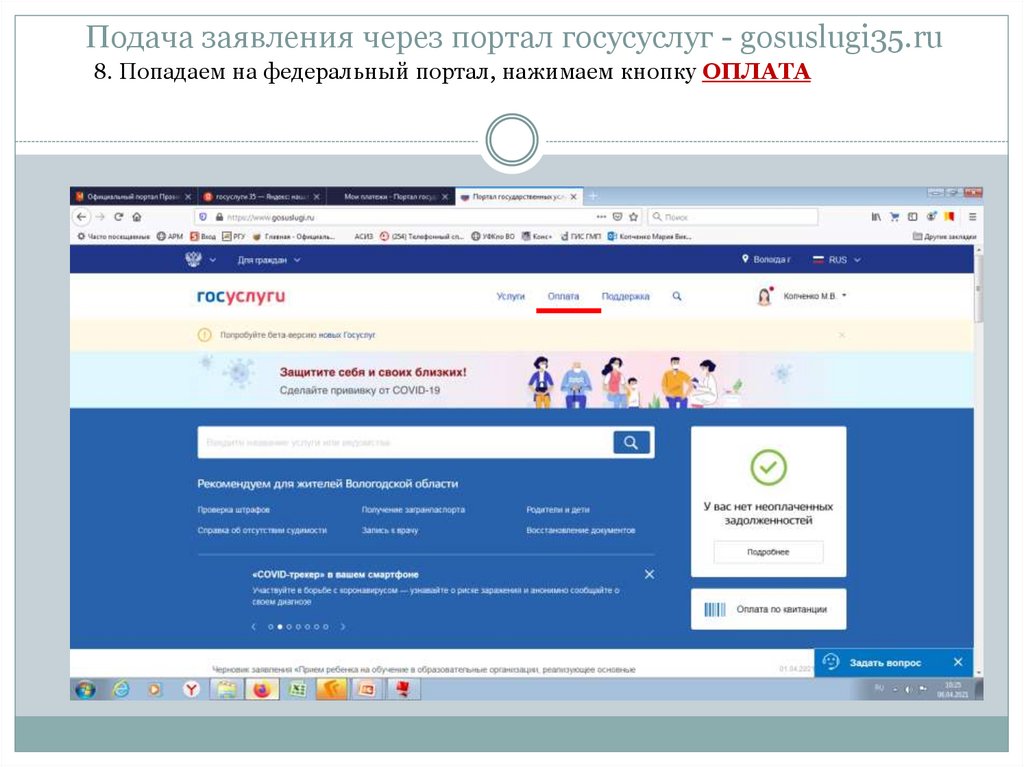
Task: Switch to the Мои платежи tab
Action: 392,197
